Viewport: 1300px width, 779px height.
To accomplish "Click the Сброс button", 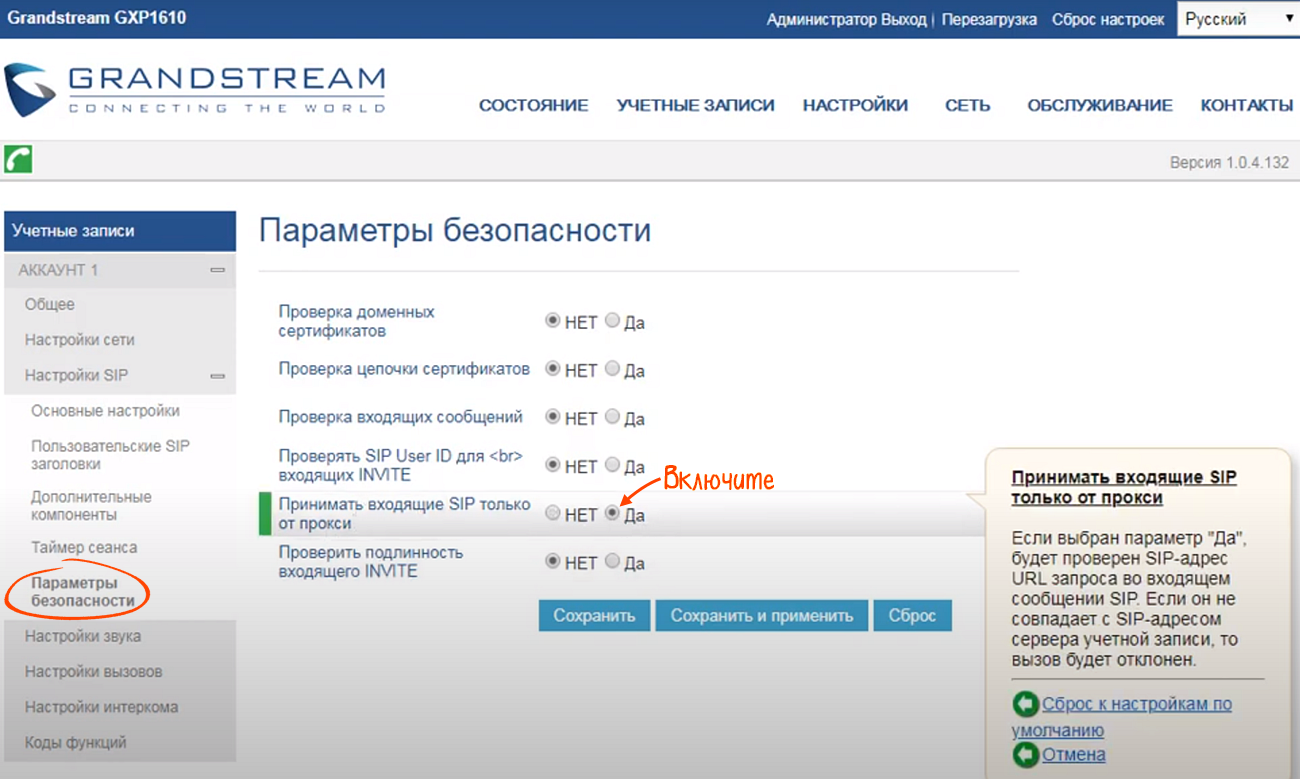I will click(x=912, y=616).
